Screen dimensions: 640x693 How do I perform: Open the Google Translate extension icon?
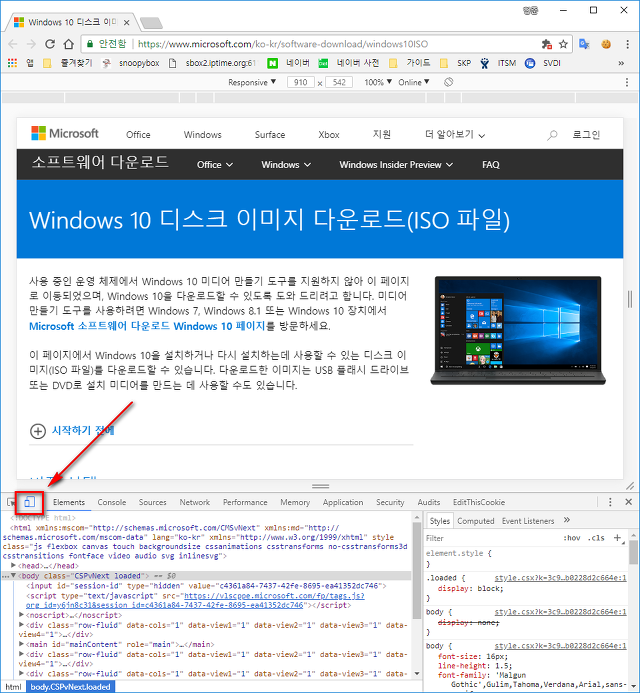point(584,44)
